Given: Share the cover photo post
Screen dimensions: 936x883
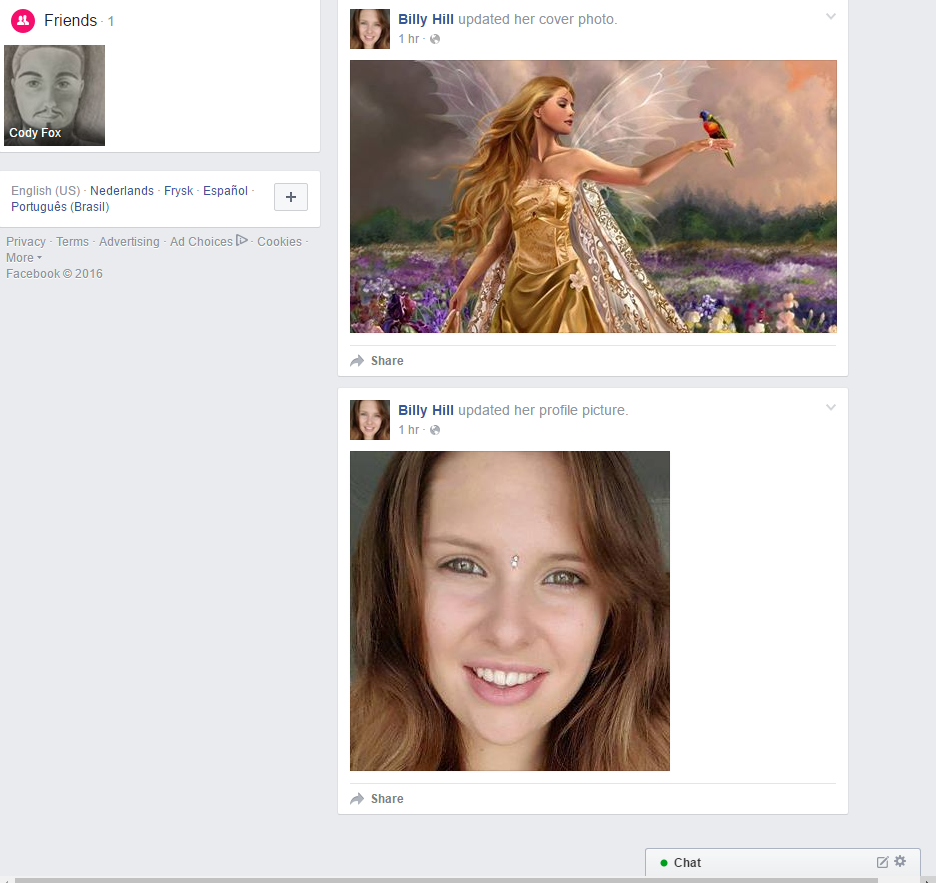Looking at the screenshot, I should tap(377, 361).
